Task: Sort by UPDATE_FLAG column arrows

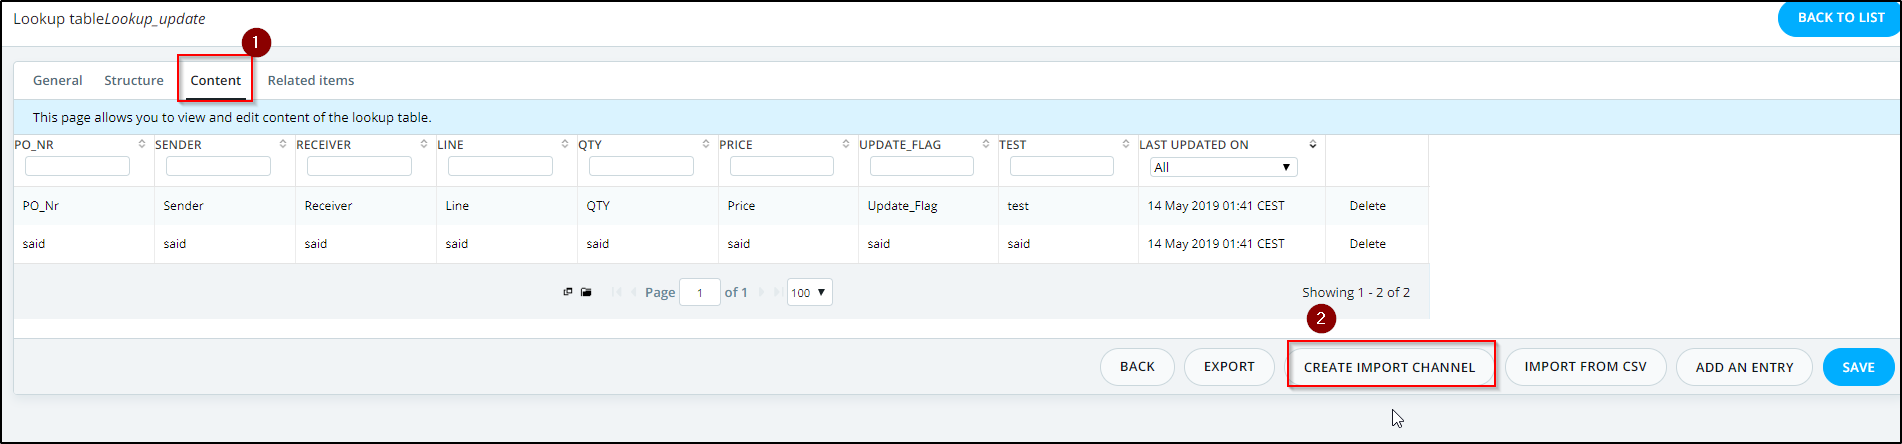Action: [986, 144]
